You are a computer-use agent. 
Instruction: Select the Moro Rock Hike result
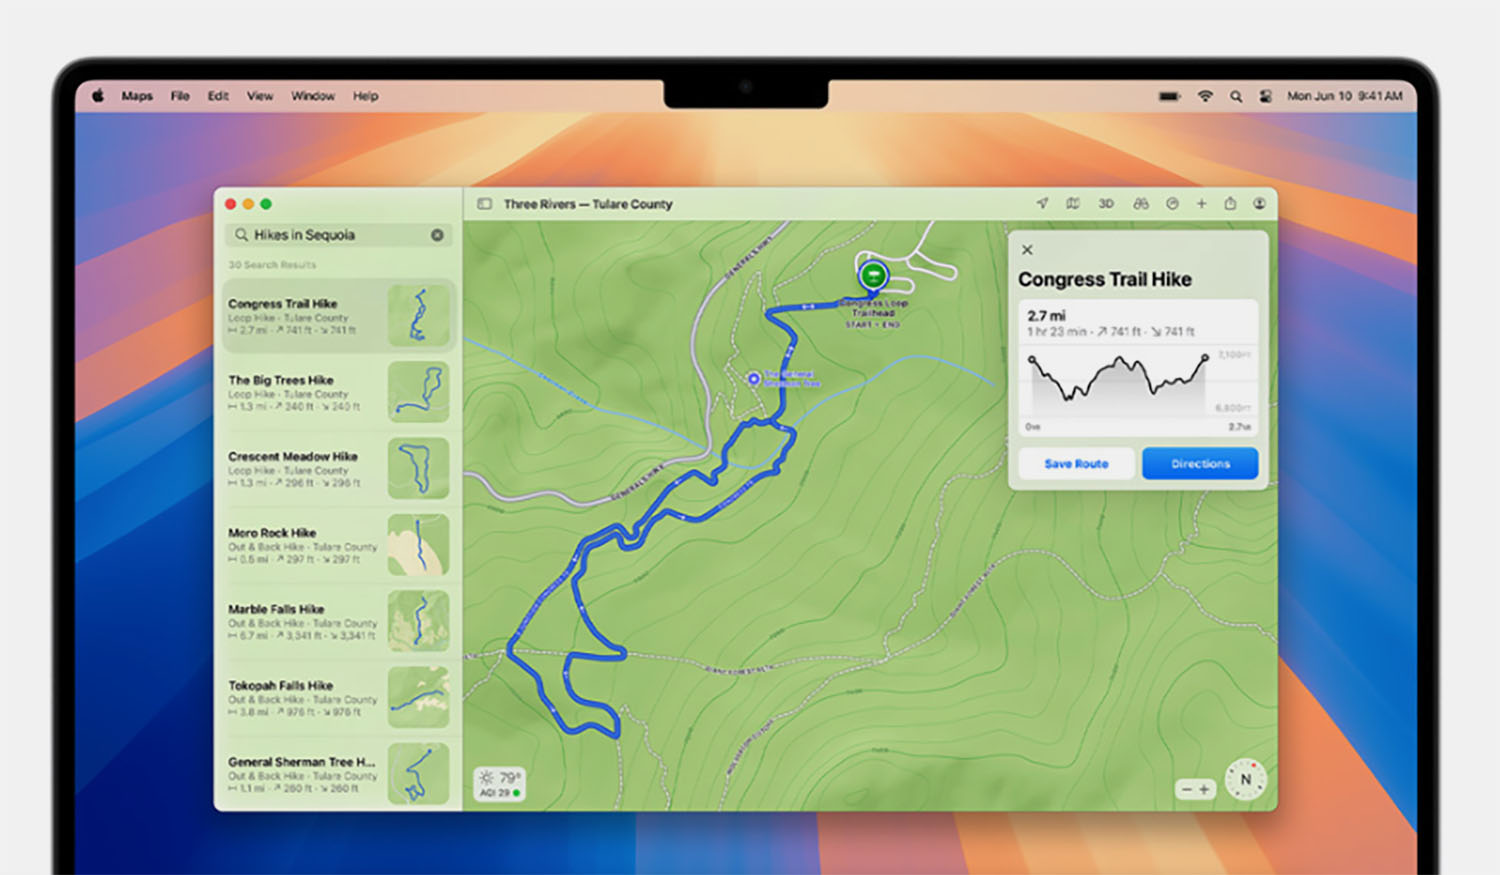coord(338,545)
